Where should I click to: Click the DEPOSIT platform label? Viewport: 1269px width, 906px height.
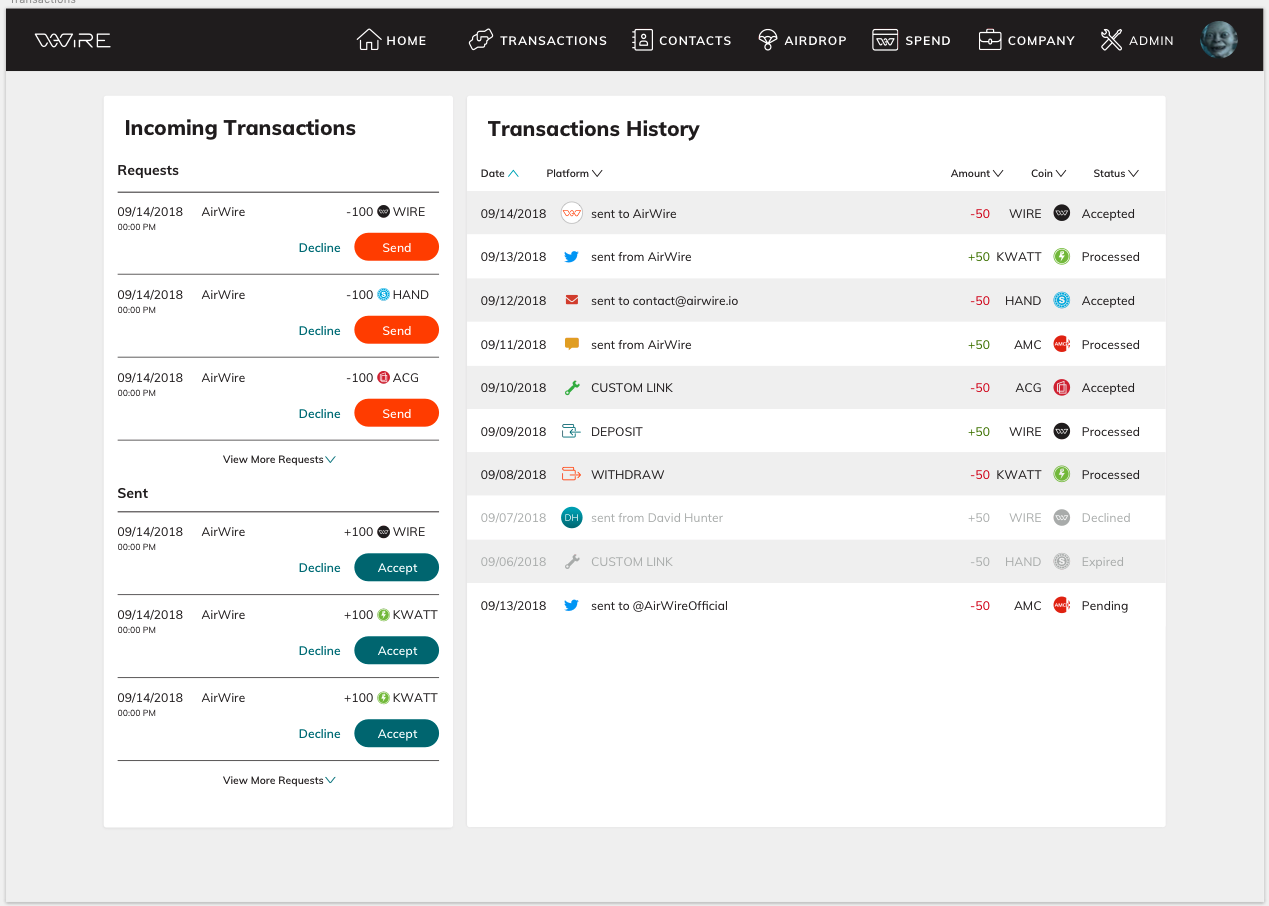click(617, 432)
